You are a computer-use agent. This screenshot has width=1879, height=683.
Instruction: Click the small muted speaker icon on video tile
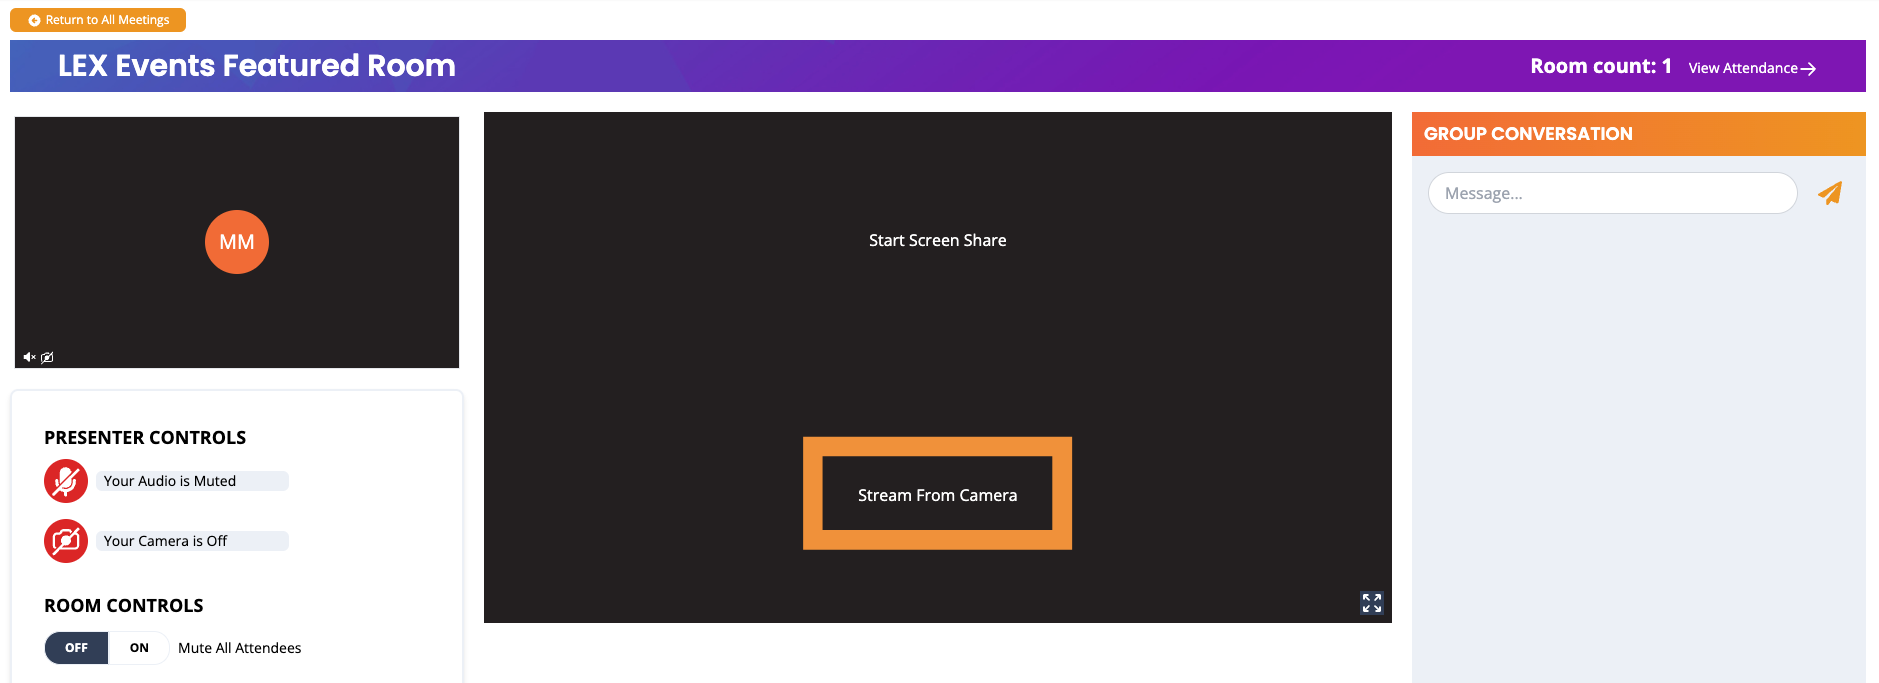(29, 357)
